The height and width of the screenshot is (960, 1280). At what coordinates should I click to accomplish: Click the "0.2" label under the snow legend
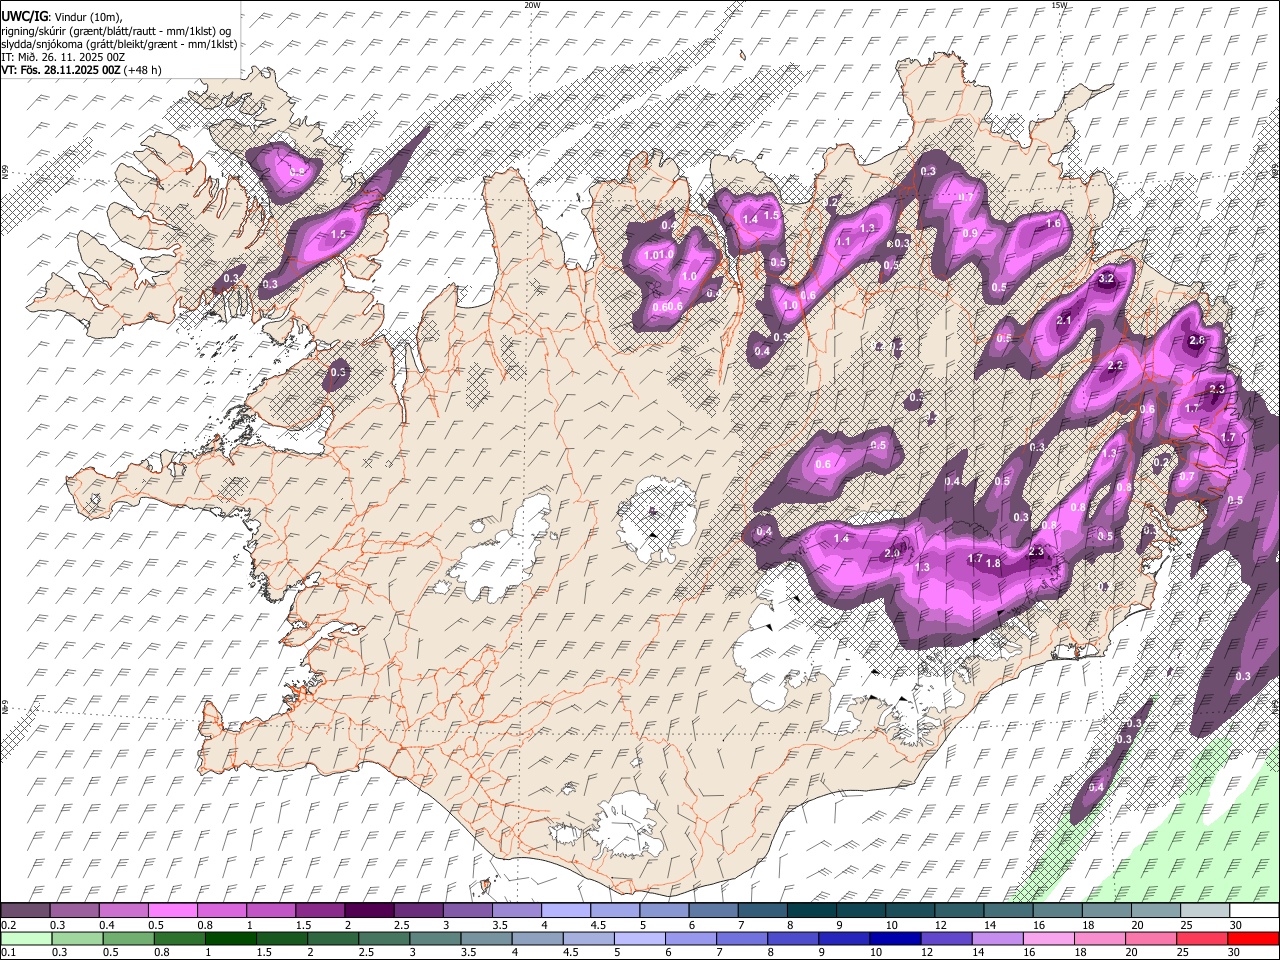[8, 925]
